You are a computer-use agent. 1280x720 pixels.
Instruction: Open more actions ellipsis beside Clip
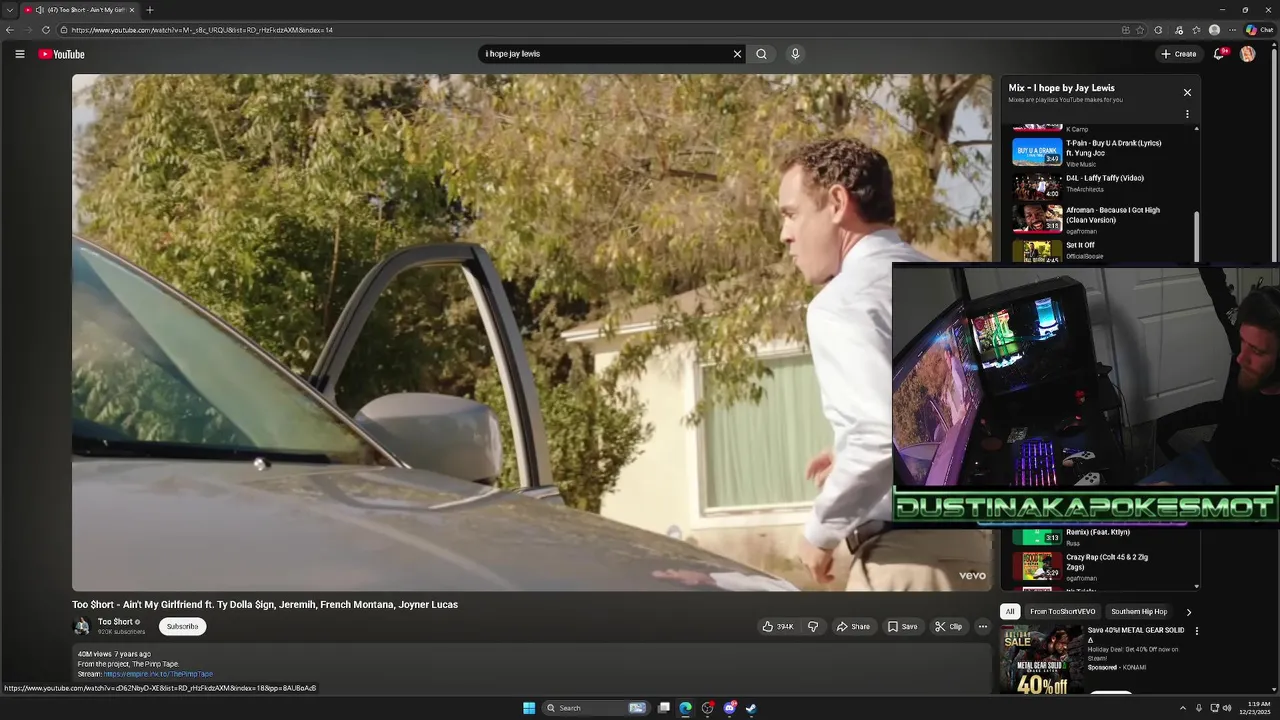tap(982, 627)
